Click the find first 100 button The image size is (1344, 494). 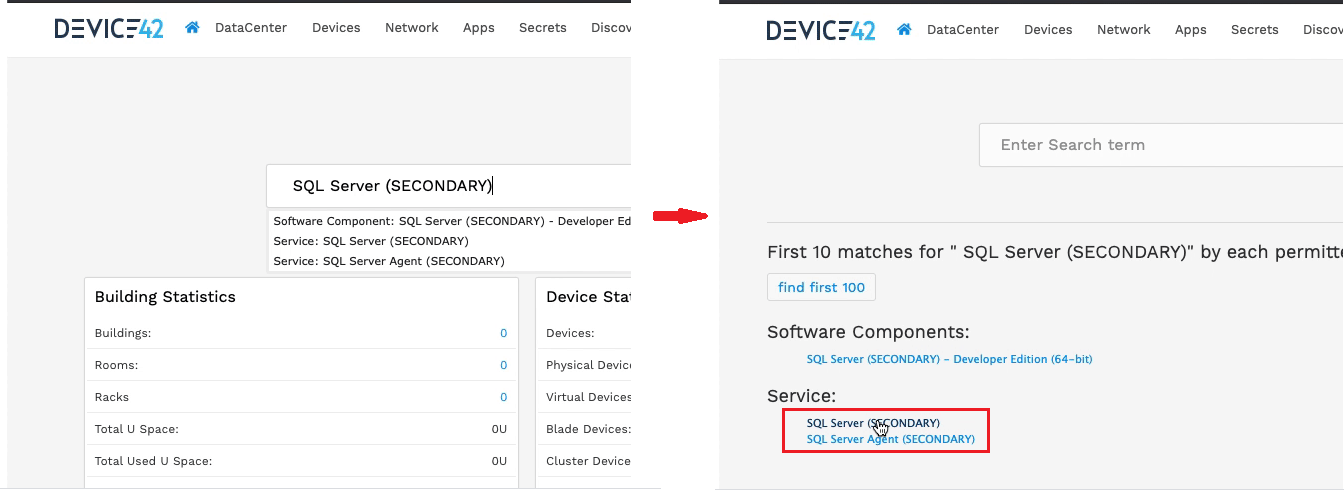(x=821, y=287)
